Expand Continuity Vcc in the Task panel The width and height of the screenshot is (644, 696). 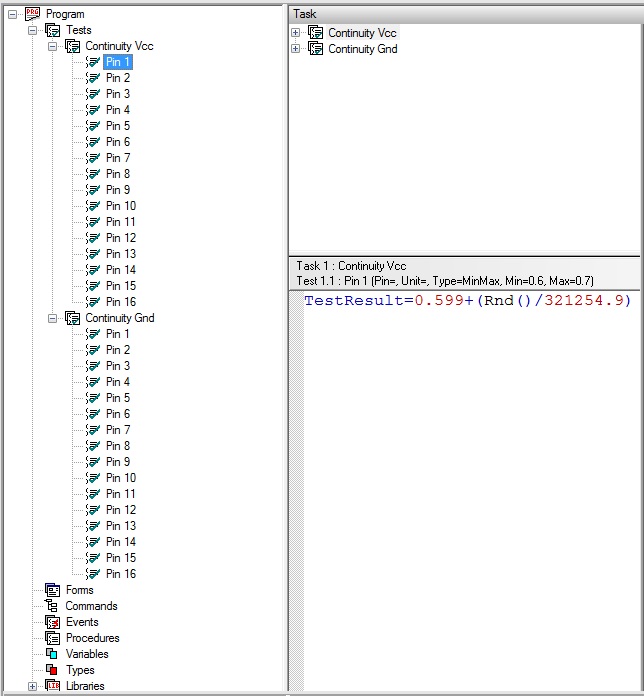click(x=295, y=33)
